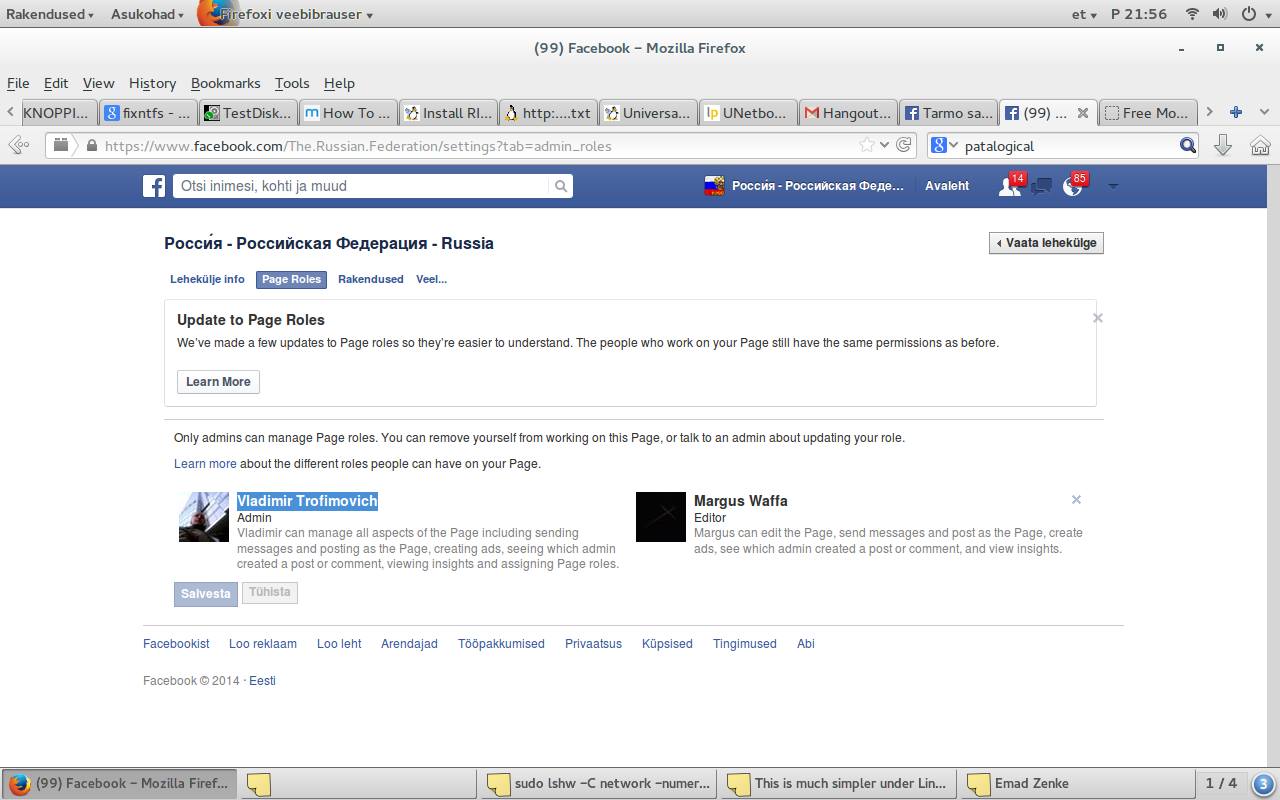Click into Facebook search field

(x=362, y=186)
